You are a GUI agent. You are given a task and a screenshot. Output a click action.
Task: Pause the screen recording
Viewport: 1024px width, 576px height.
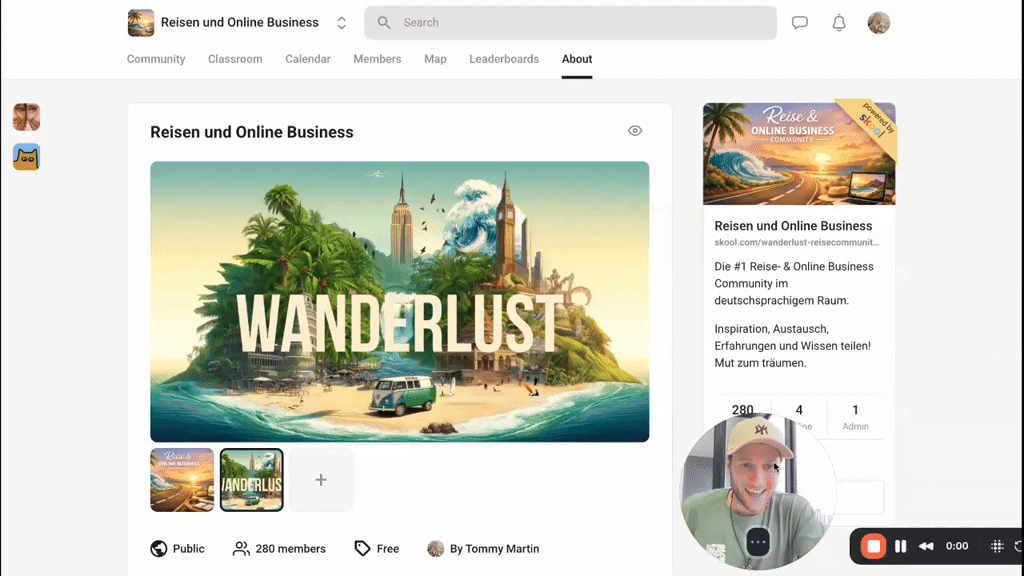click(901, 546)
